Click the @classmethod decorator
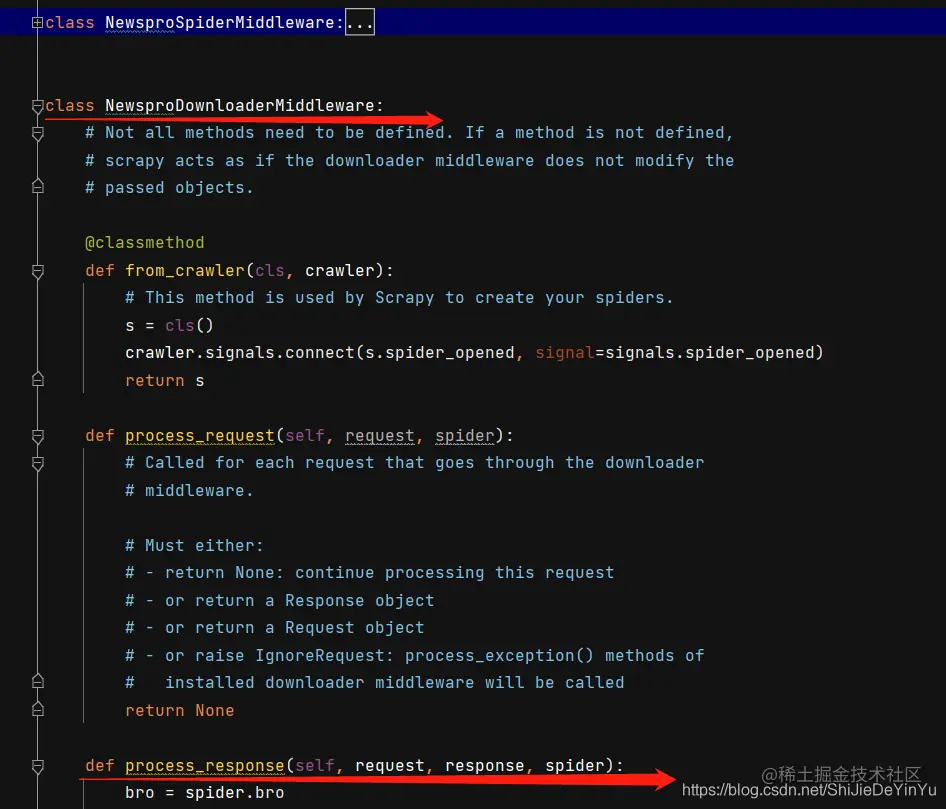Screen dimensions: 946x809 pyautogui.click(x=145, y=243)
